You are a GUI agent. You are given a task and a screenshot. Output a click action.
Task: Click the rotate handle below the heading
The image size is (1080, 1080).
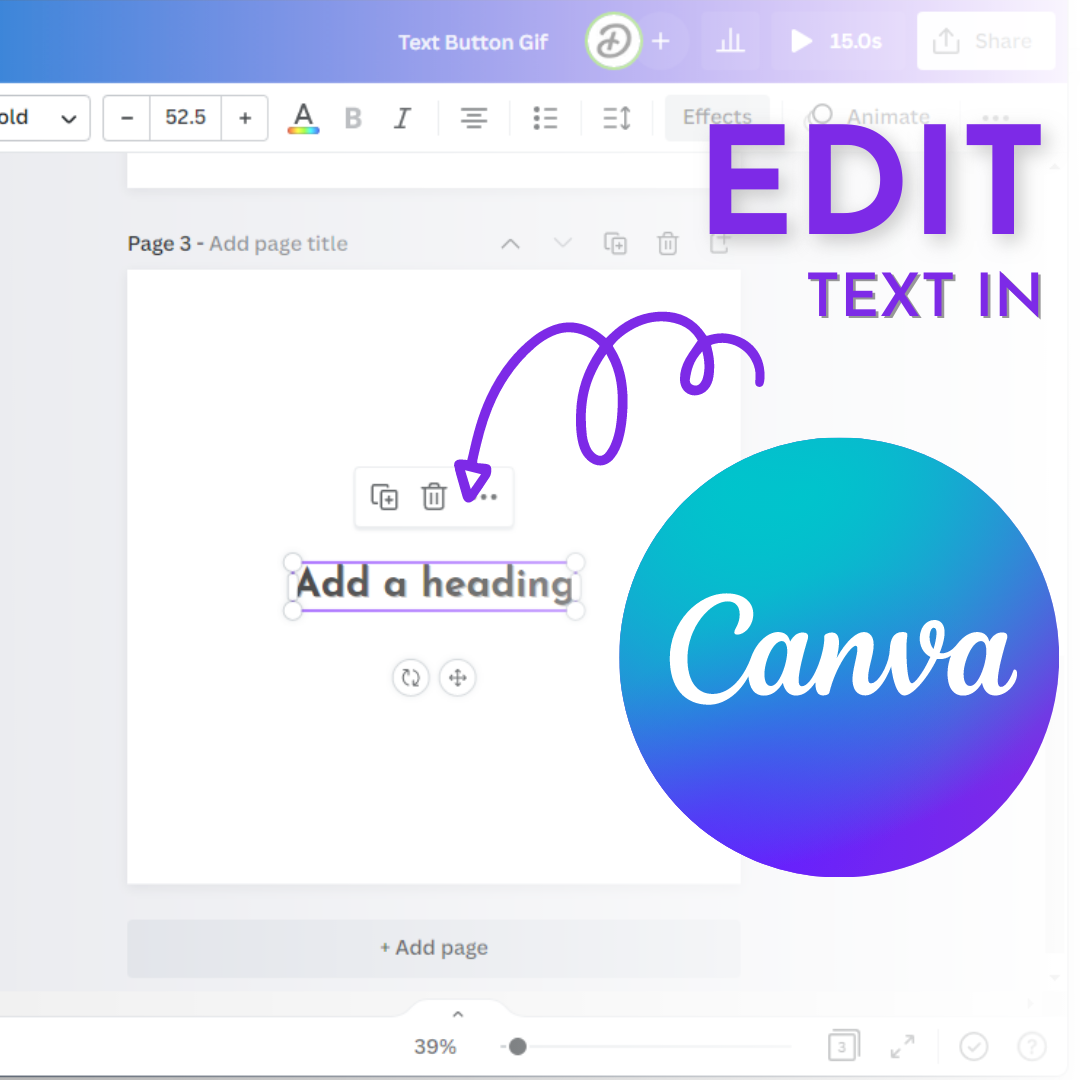[410, 678]
